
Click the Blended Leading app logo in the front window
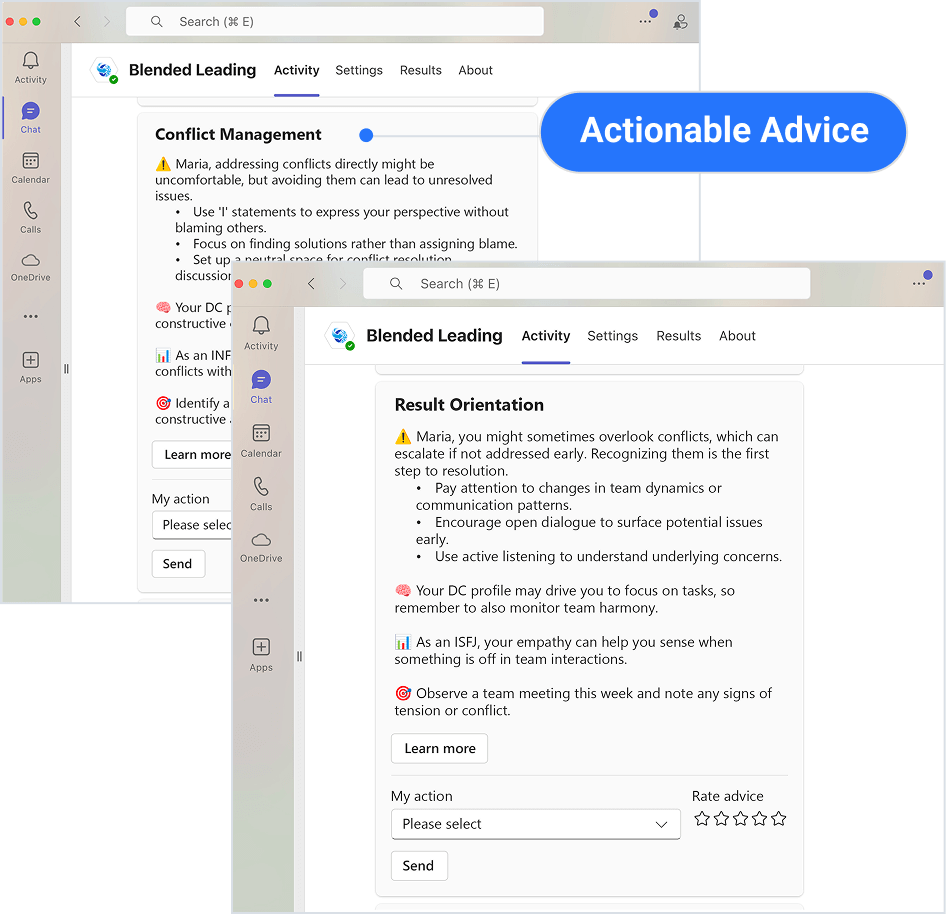click(341, 336)
